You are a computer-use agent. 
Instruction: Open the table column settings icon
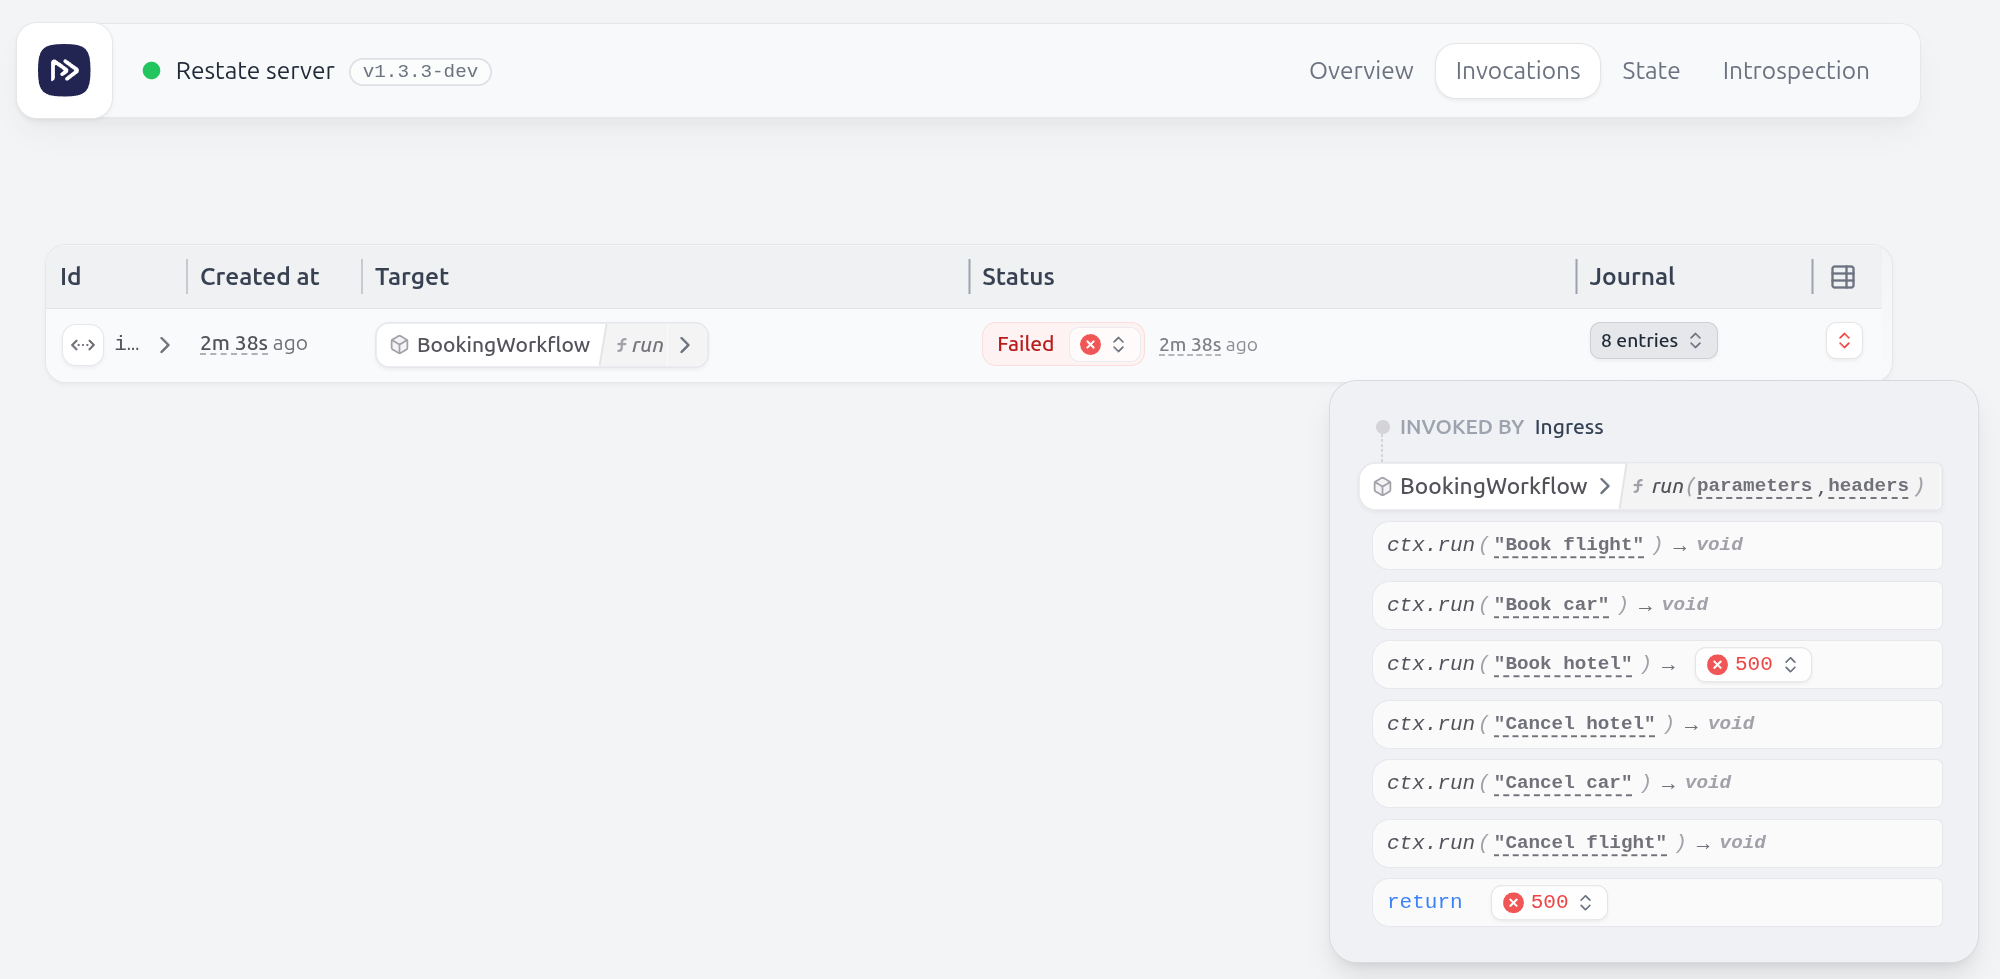tap(1843, 277)
